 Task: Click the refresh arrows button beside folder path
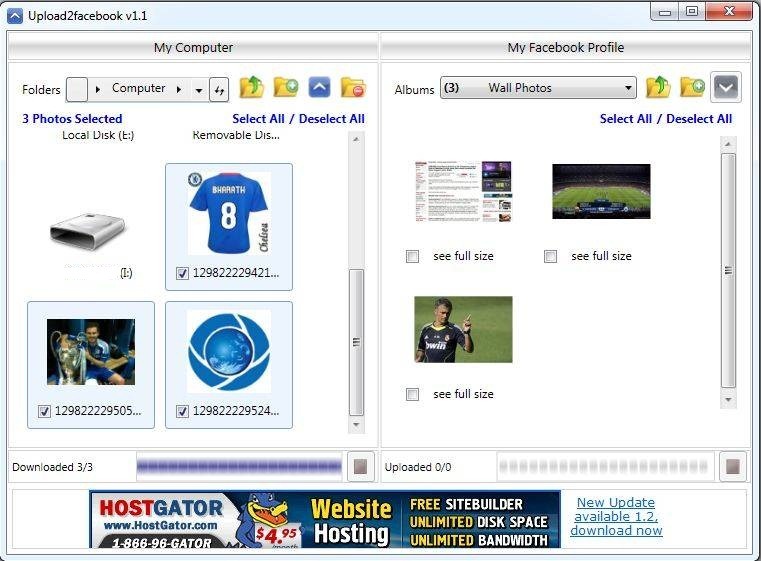click(219, 90)
